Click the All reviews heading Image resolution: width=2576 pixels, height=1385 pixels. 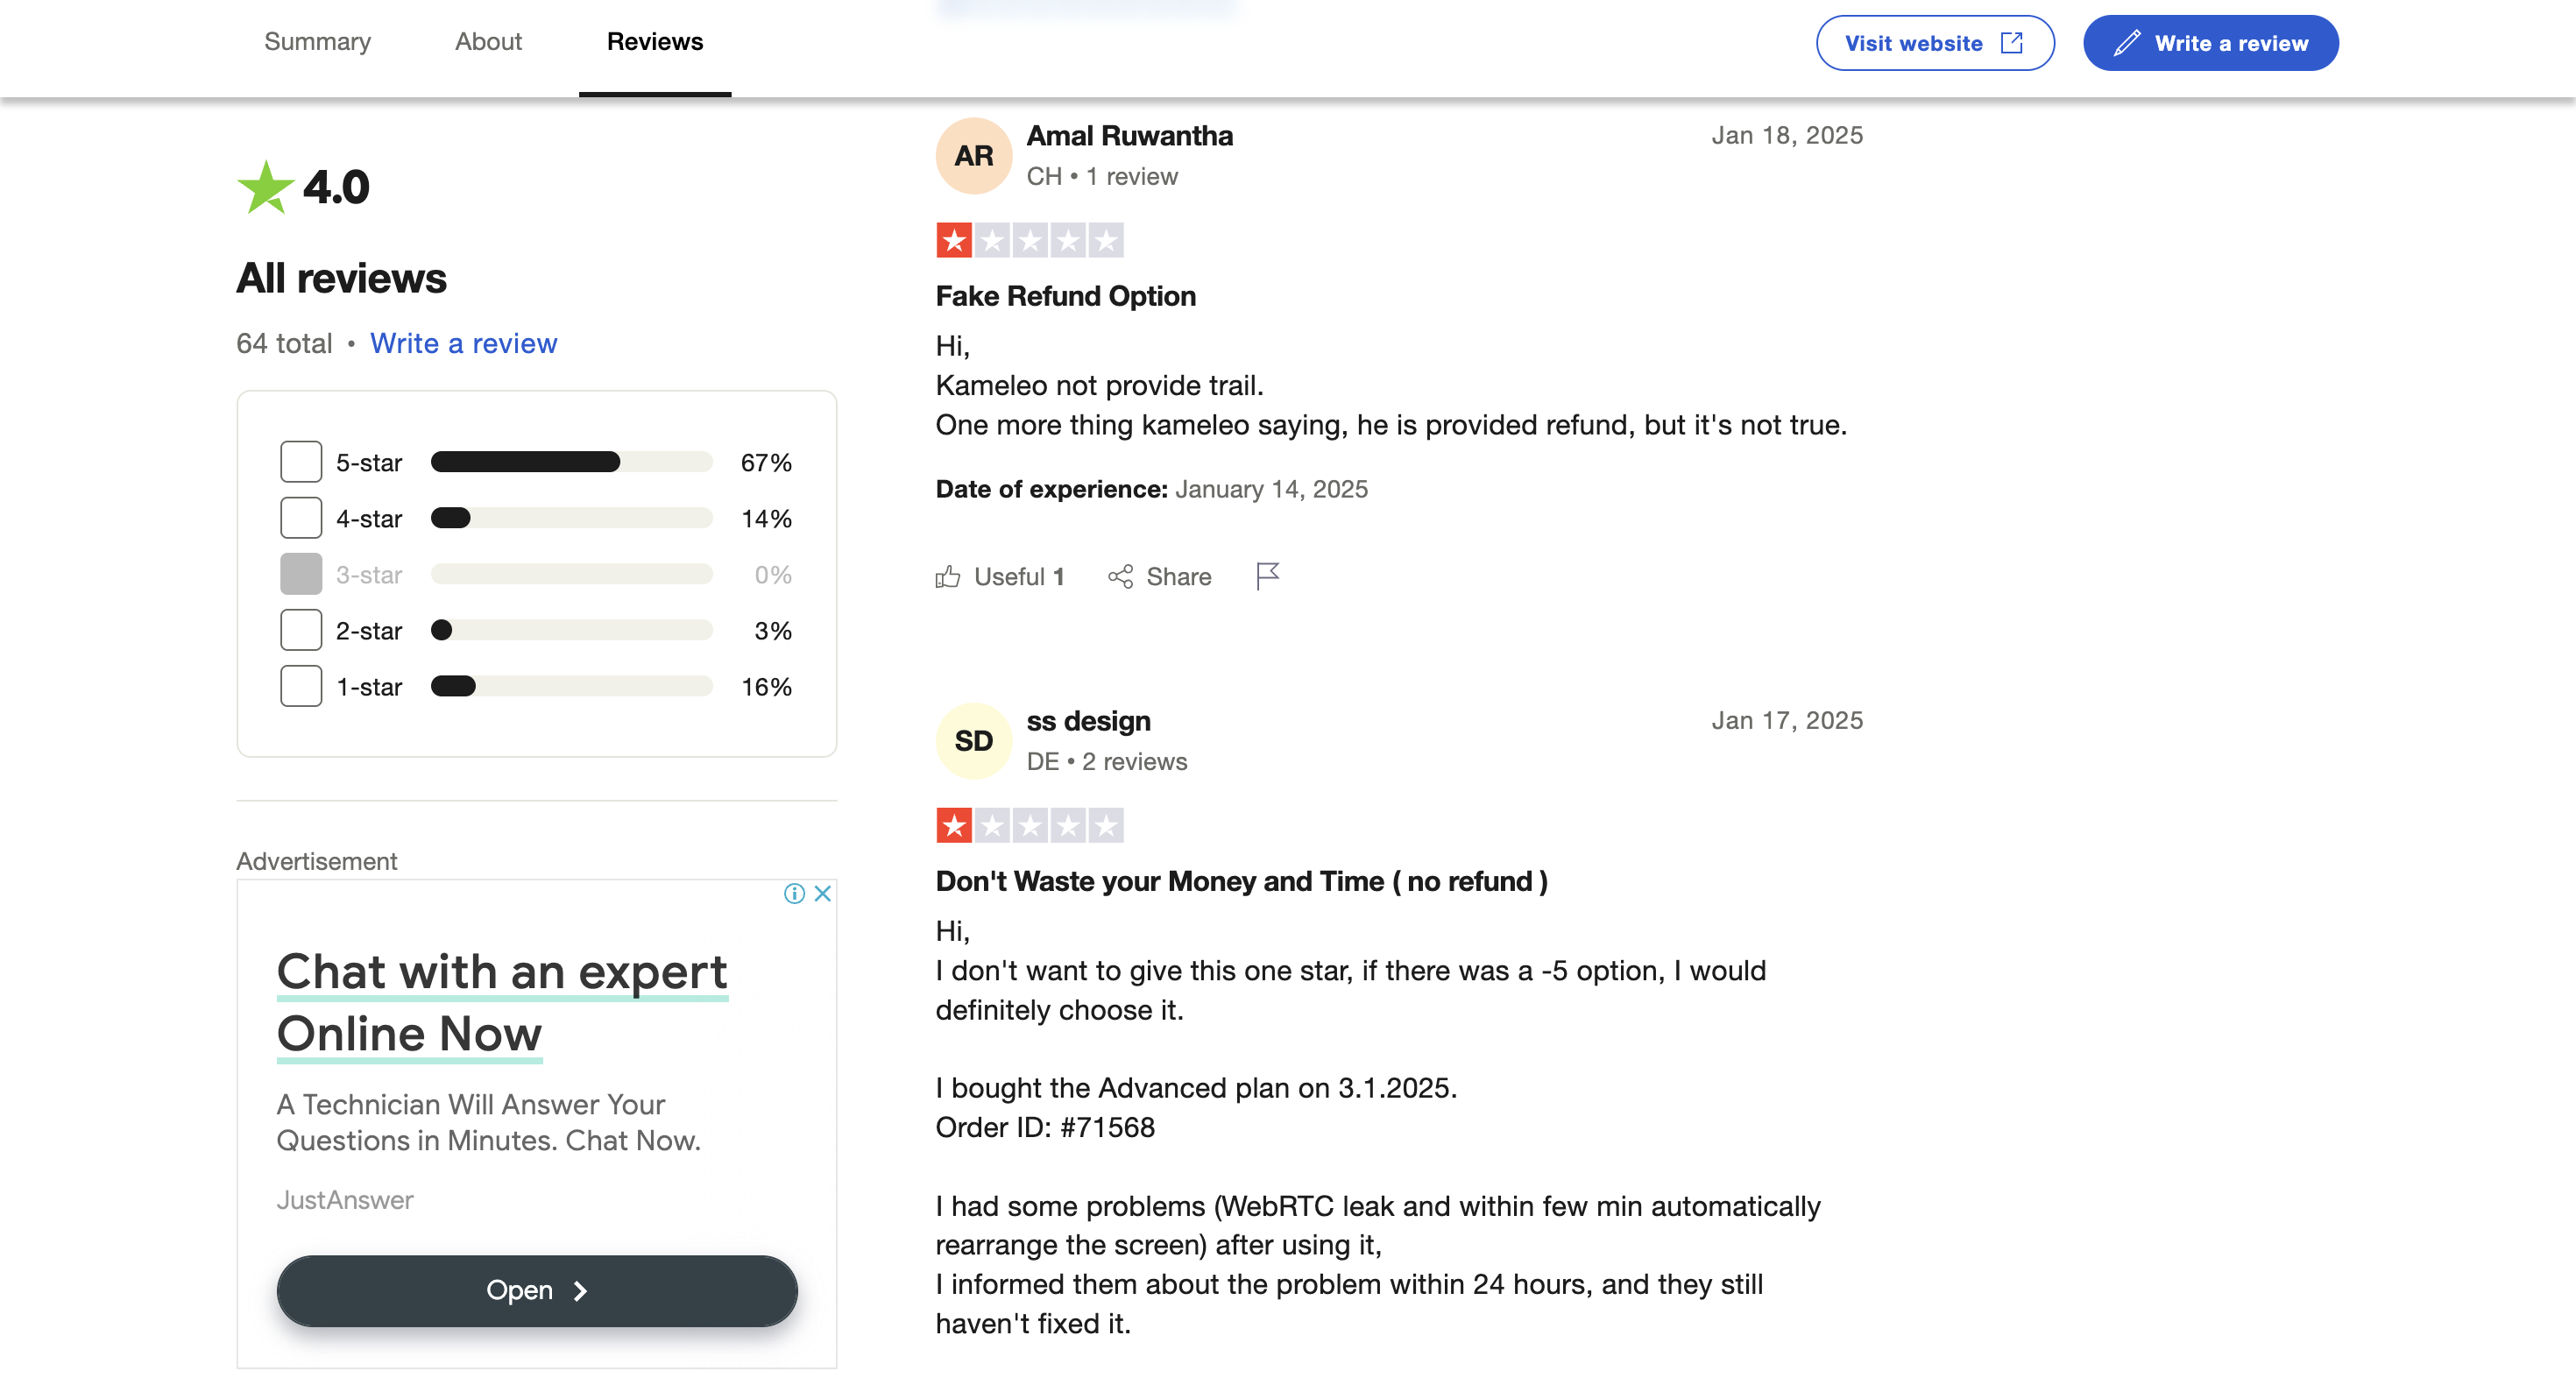click(342, 278)
